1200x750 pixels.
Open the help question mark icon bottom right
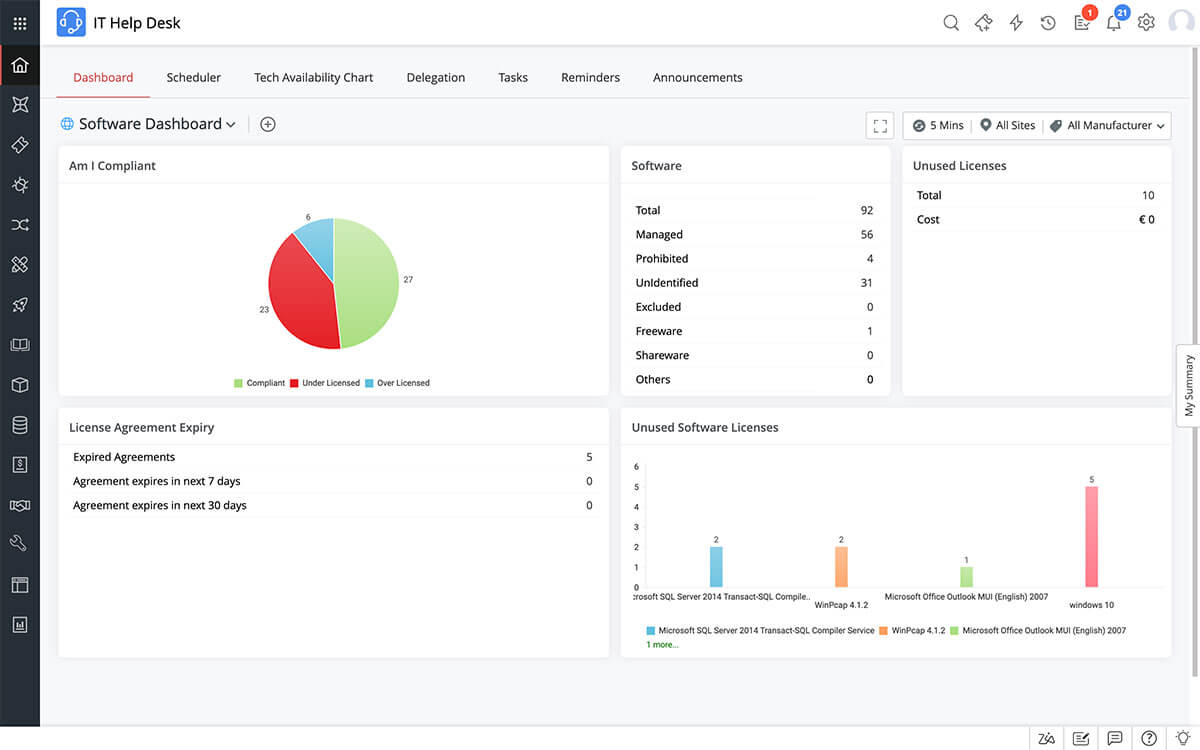1148,738
